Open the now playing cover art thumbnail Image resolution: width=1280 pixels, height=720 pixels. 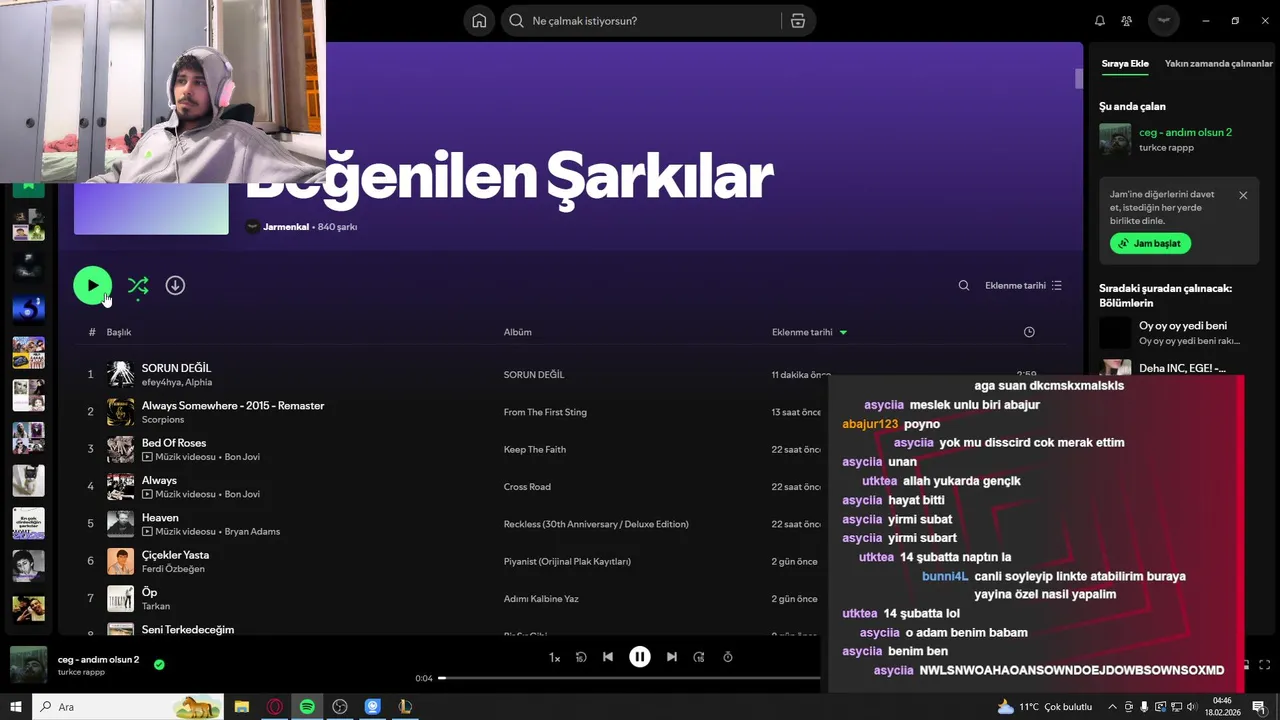28,665
